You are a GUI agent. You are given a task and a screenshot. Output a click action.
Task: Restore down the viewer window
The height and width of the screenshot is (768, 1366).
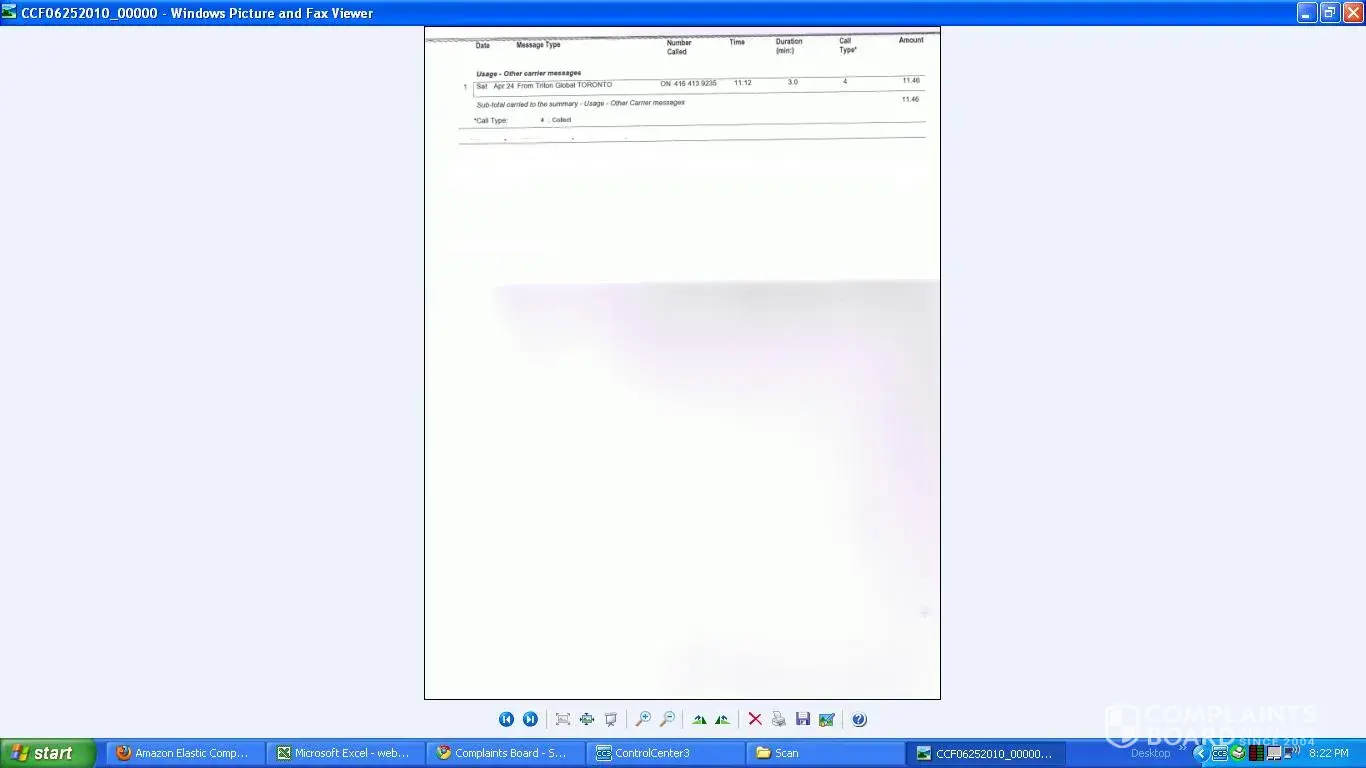[1330, 13]
